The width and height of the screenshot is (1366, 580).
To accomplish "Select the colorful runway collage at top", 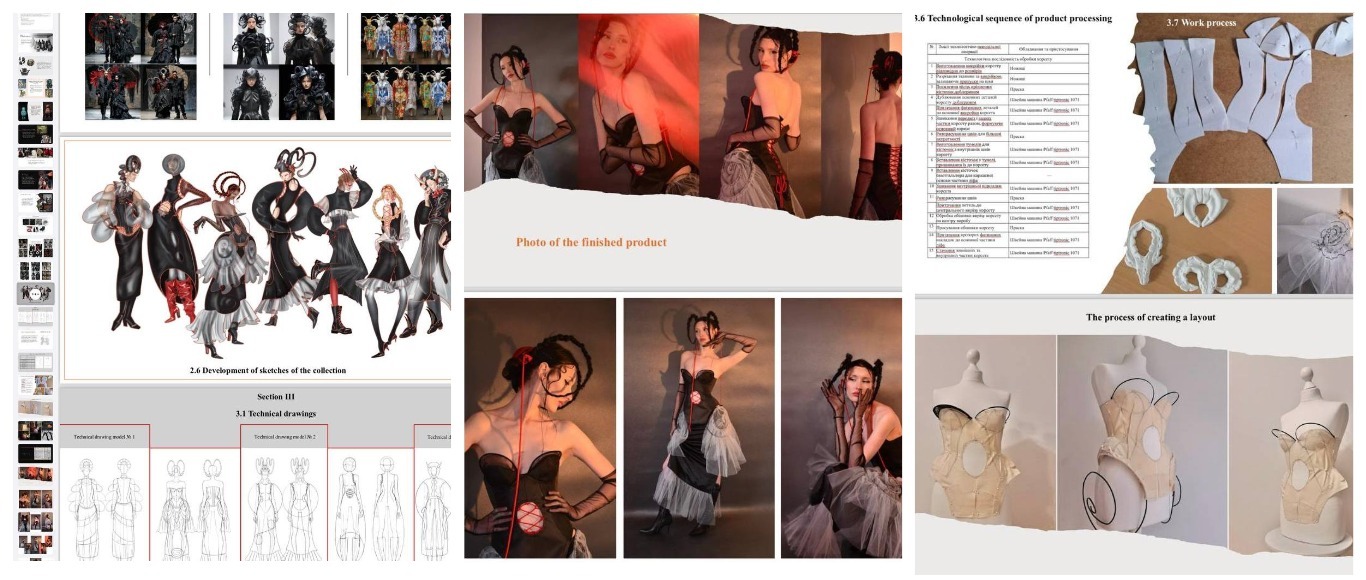I will click(x=405, y=66).
